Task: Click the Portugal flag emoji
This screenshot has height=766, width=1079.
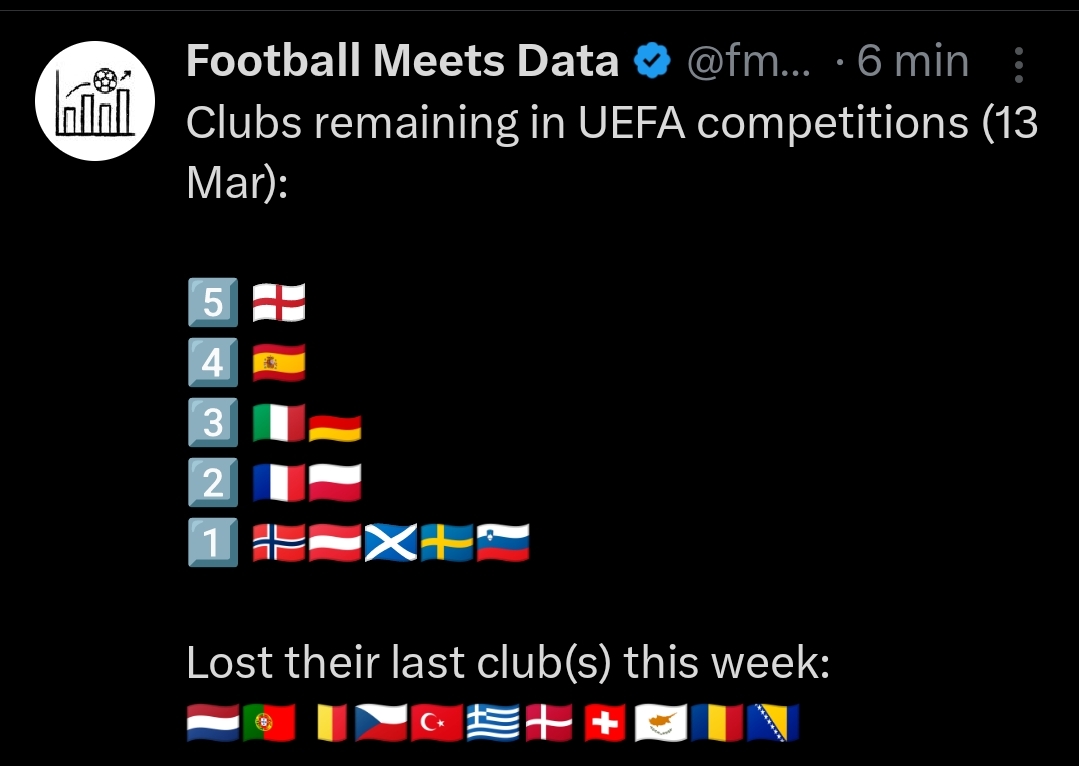Action: (x=270, y=722)
